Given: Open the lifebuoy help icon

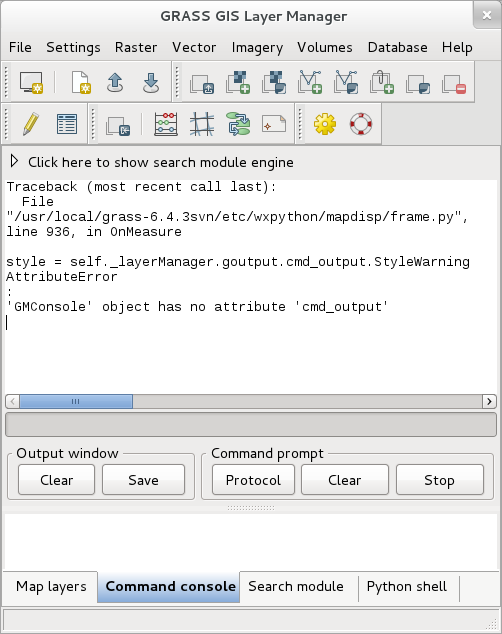Looking at the screenshot, I should [x=361, y=124].
